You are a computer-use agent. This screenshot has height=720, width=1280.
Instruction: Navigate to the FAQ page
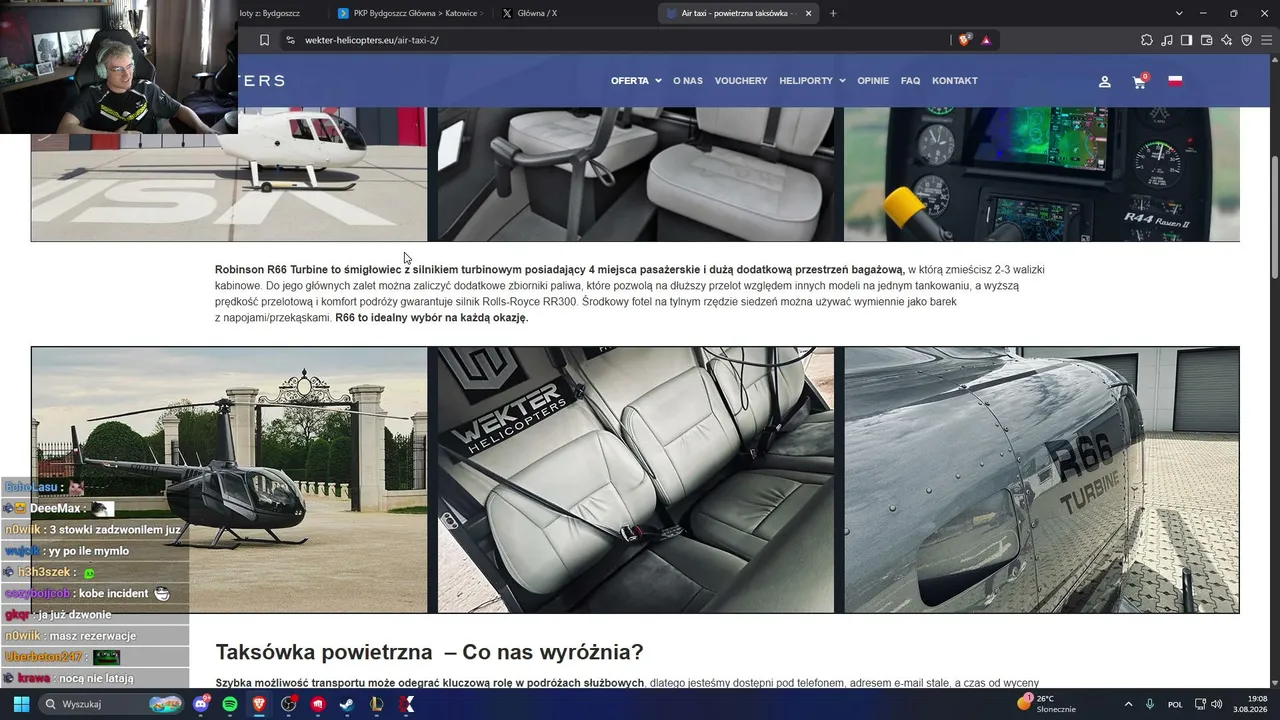[910, 81]
